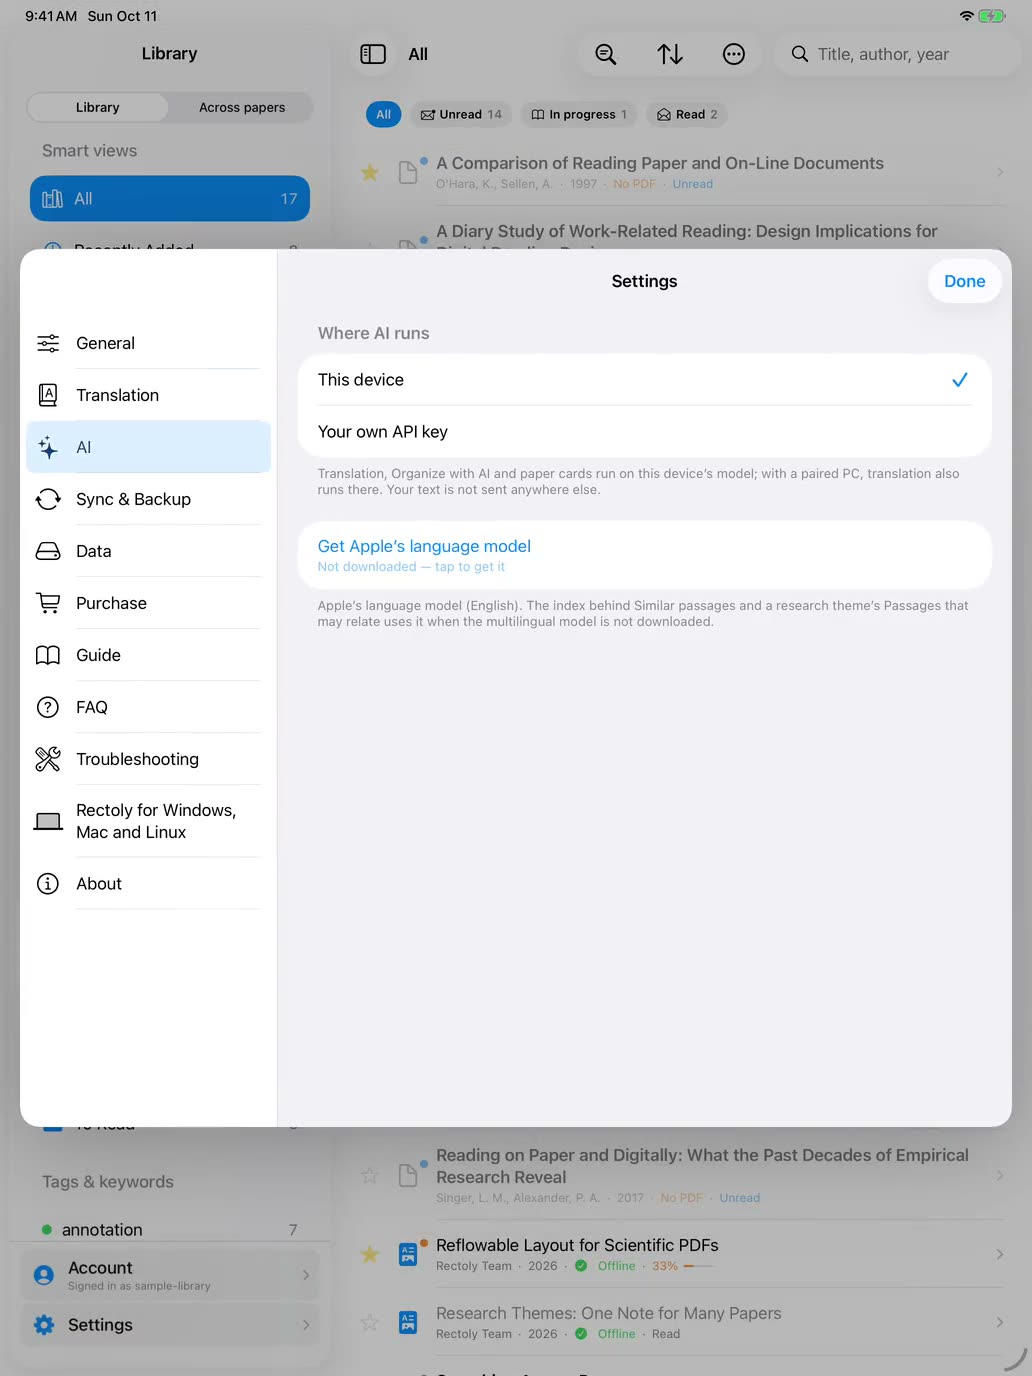
Task: Click the Guide book icon
Action: (48, 655)
